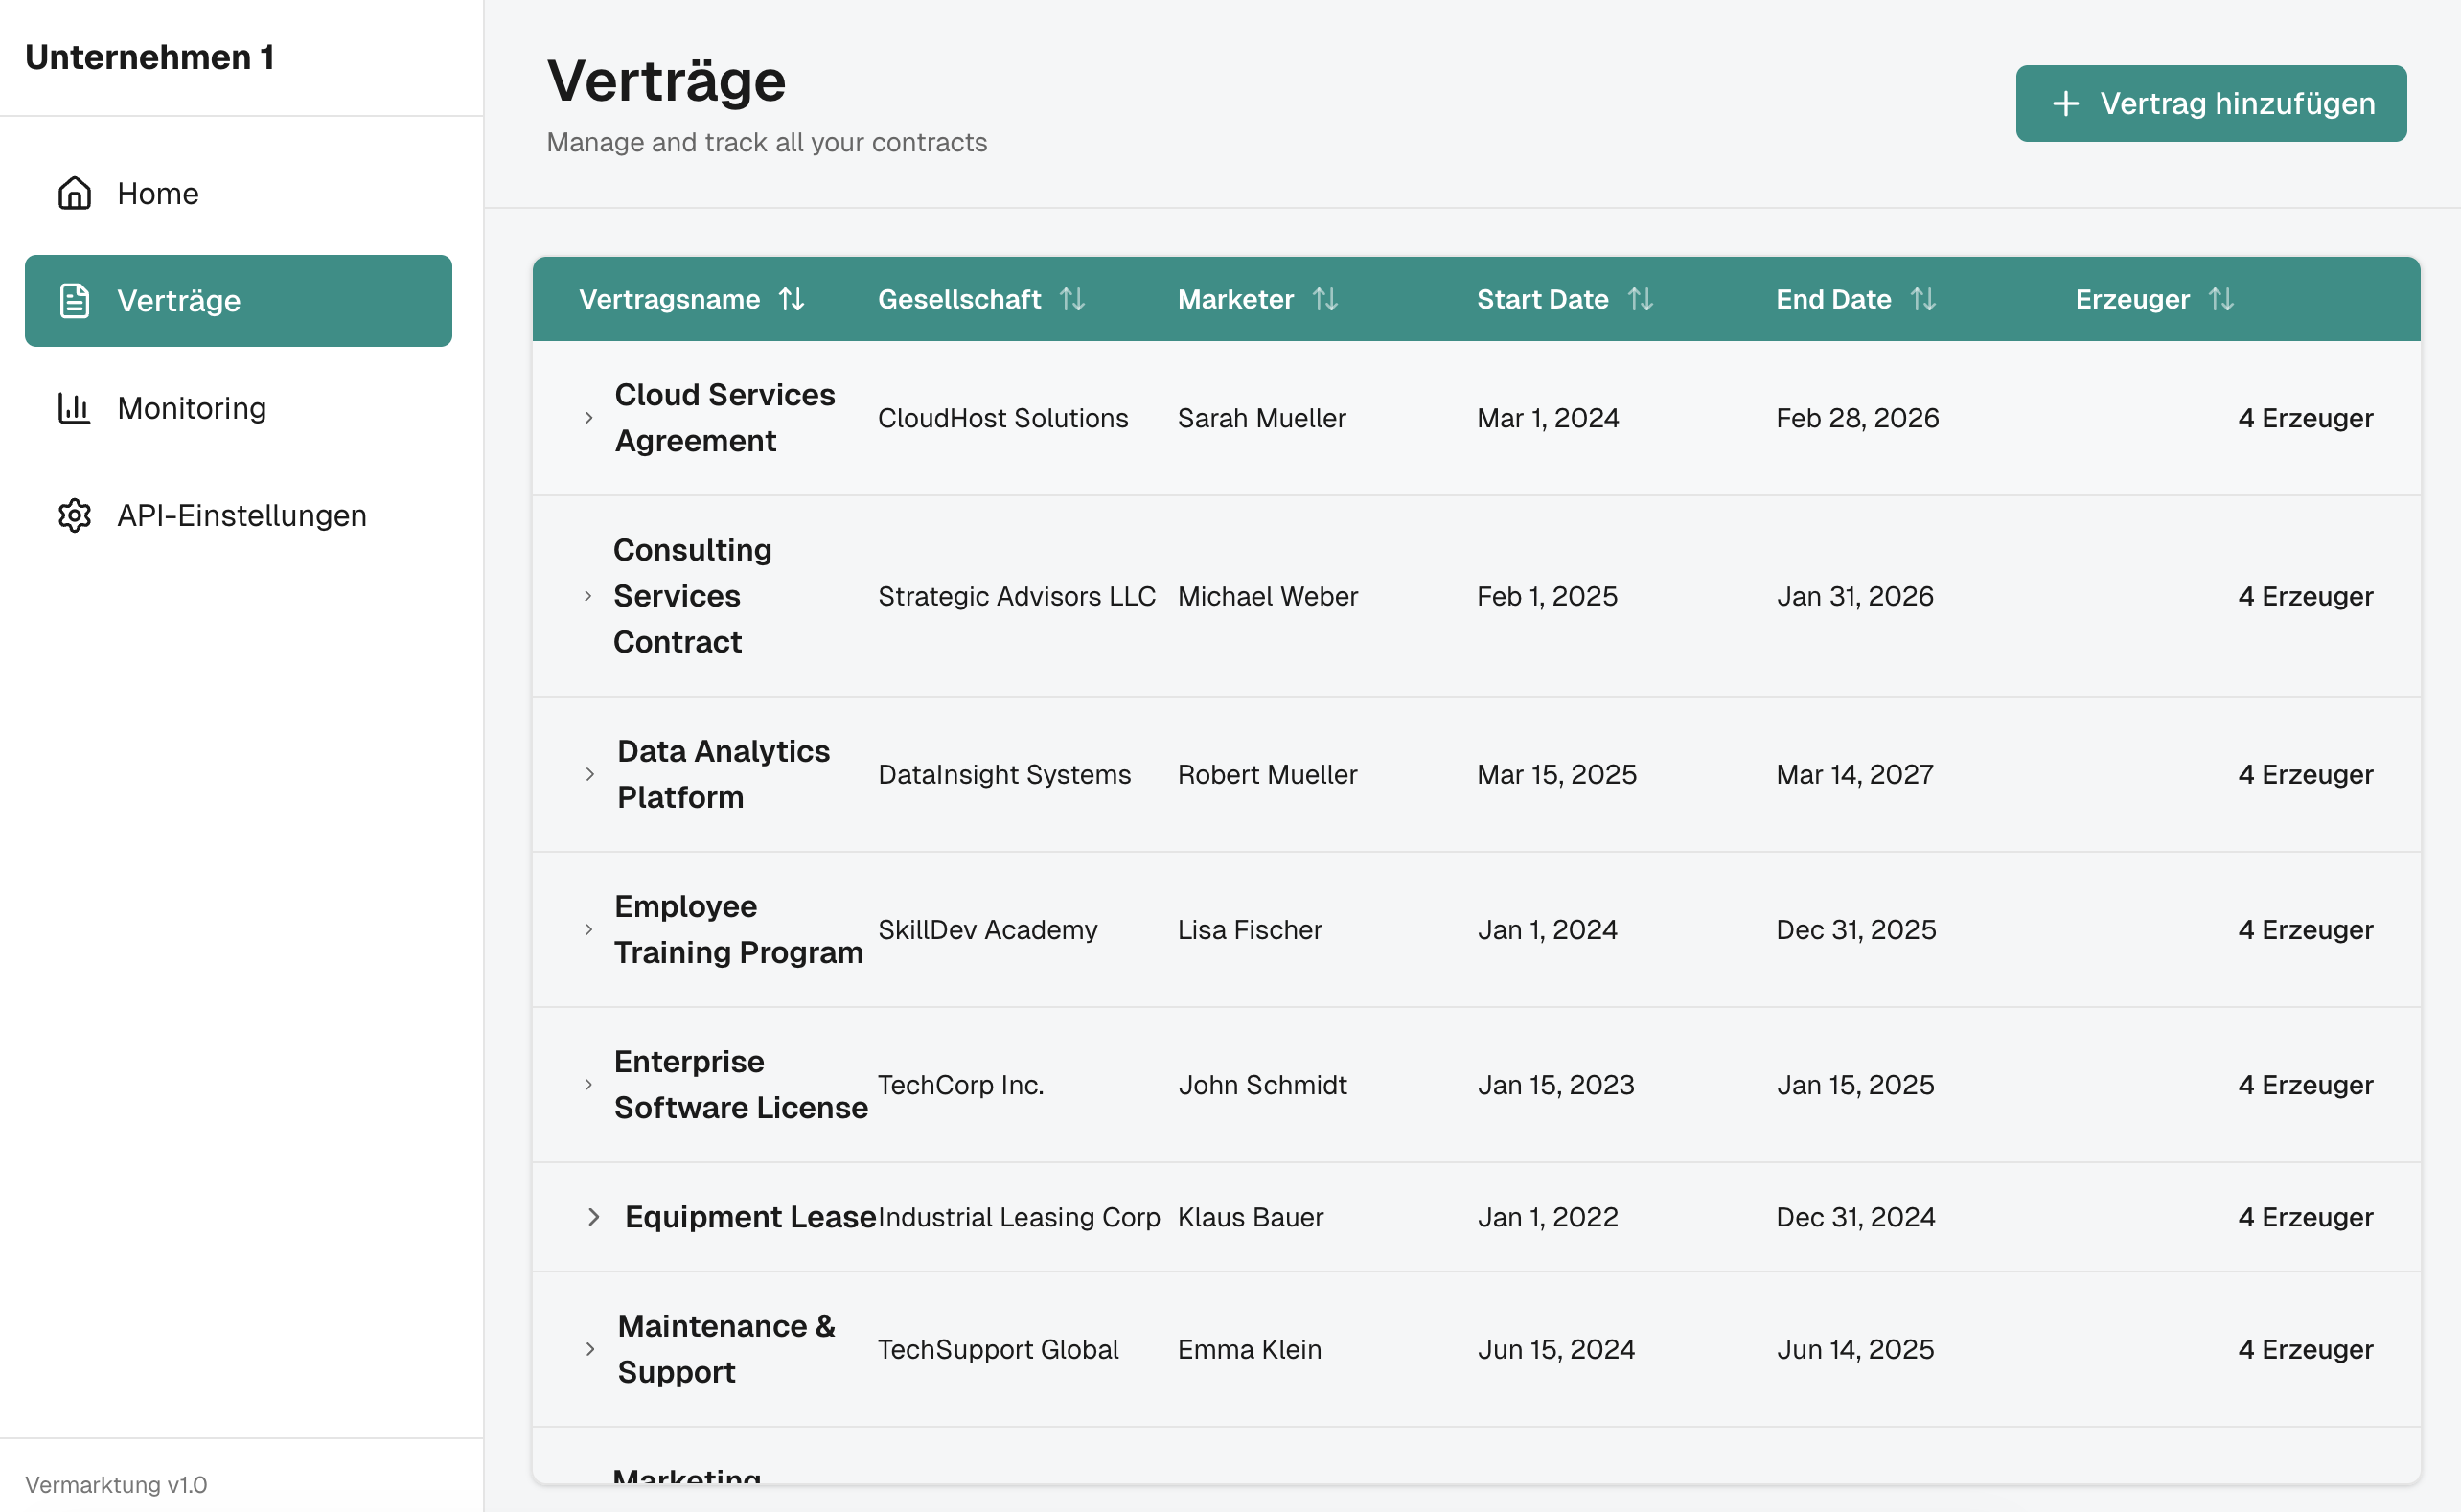The image size is (2461, 1512).
Task: Select the Unternehmen 1 title
Action: pyautogui.click(x=151, y=57)
